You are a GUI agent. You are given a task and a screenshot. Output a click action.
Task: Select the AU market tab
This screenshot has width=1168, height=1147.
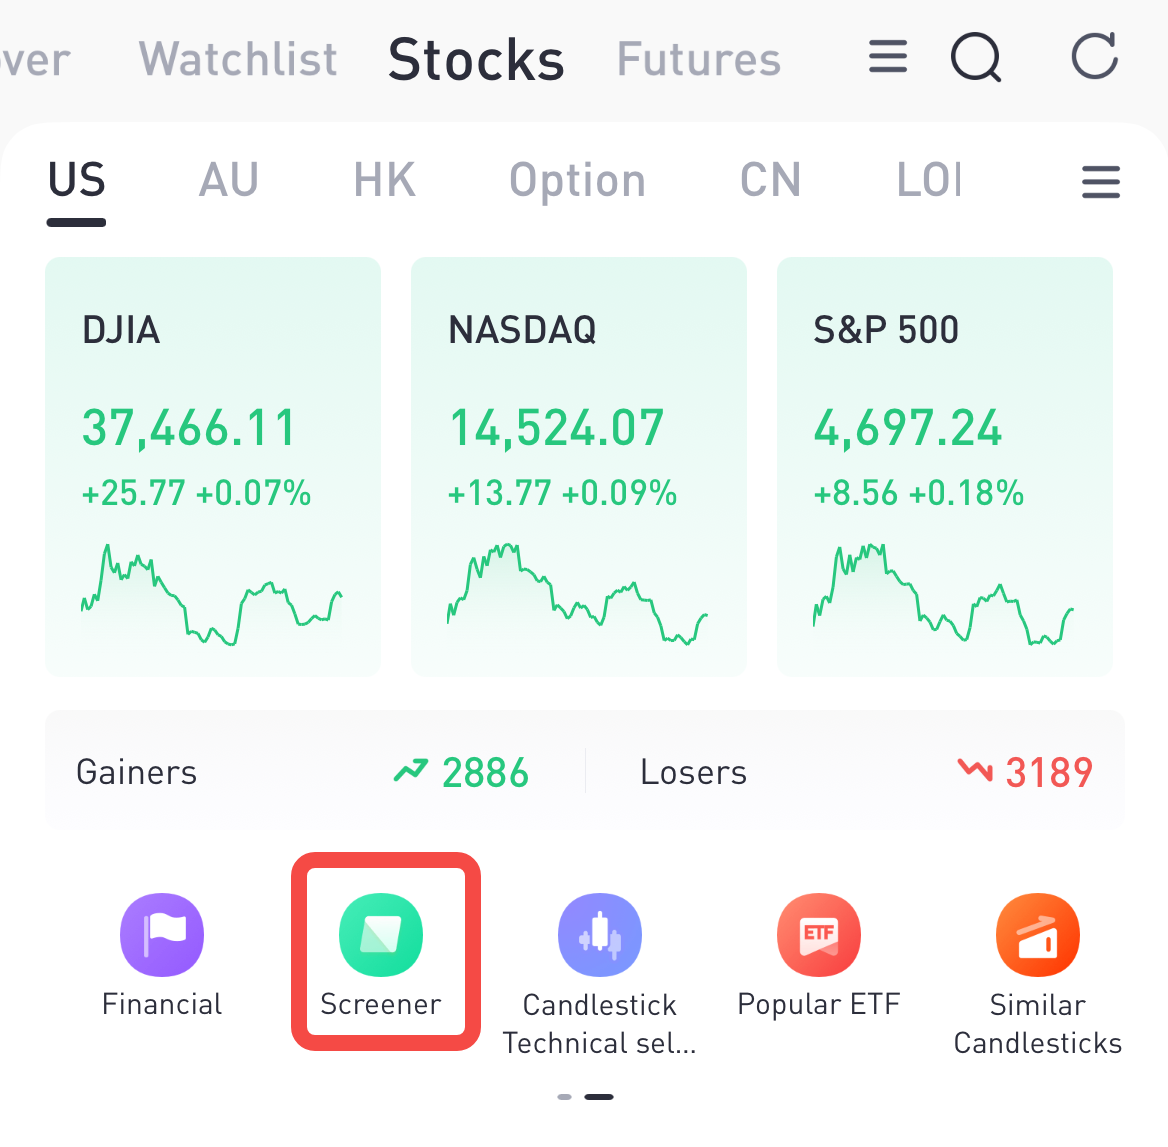[x=229, y=181]
